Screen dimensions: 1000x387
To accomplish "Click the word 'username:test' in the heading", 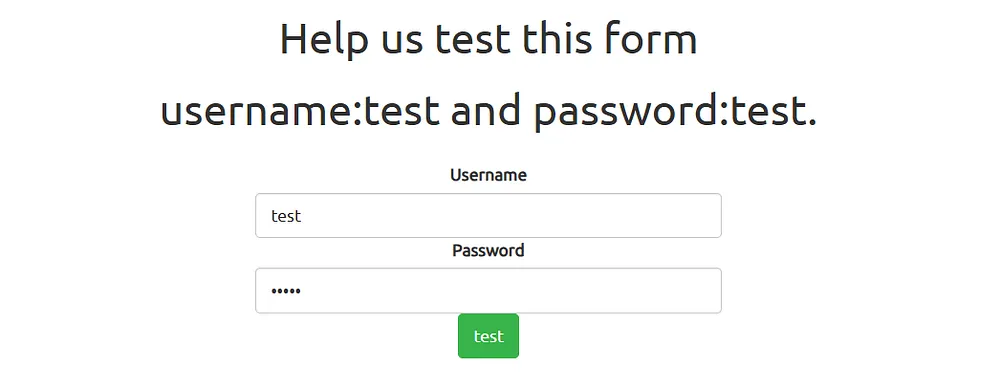I will 300,110.
